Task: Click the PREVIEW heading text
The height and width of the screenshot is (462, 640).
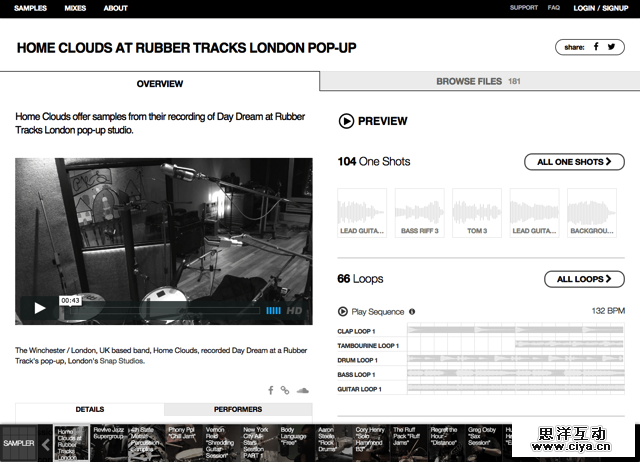Action: (x=382, y=121)
